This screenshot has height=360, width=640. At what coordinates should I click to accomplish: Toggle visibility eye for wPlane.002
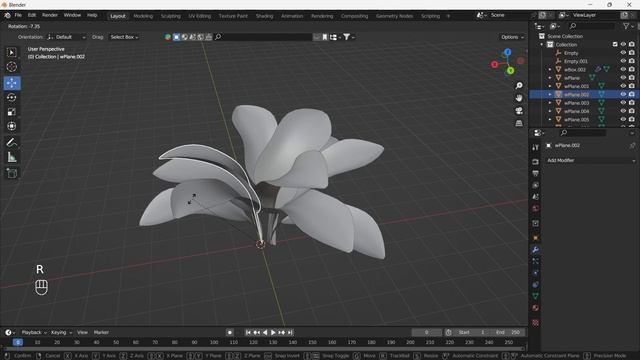coord(623,94)
